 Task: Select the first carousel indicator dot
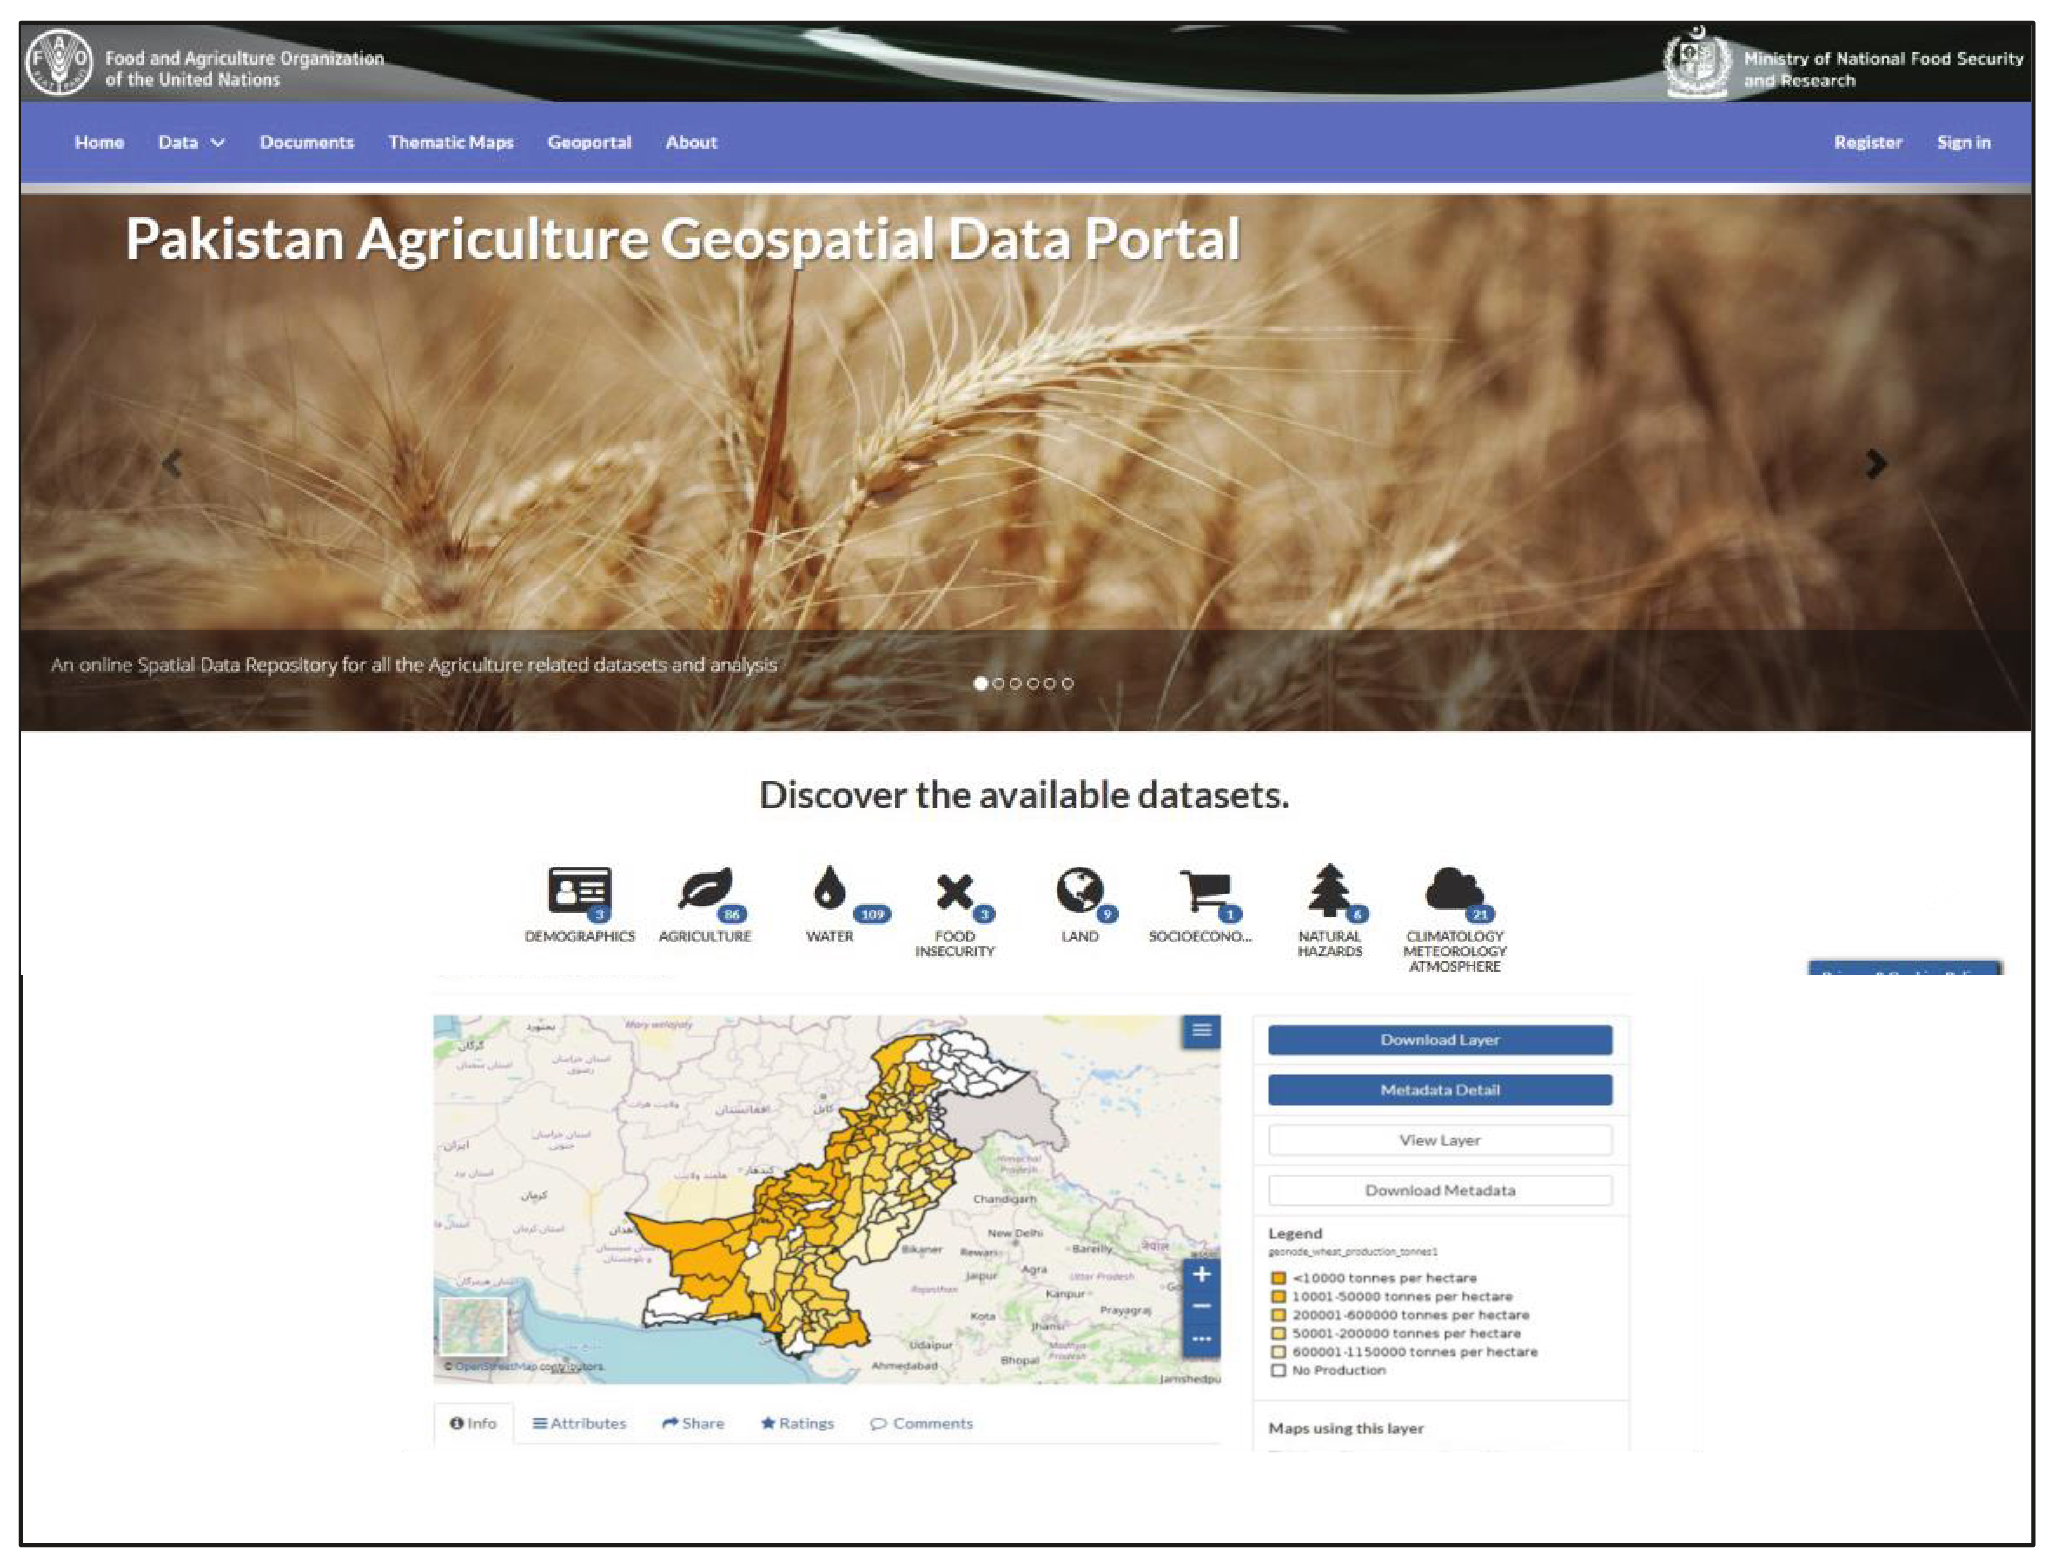pyautogui.click(x=980, y=683)
